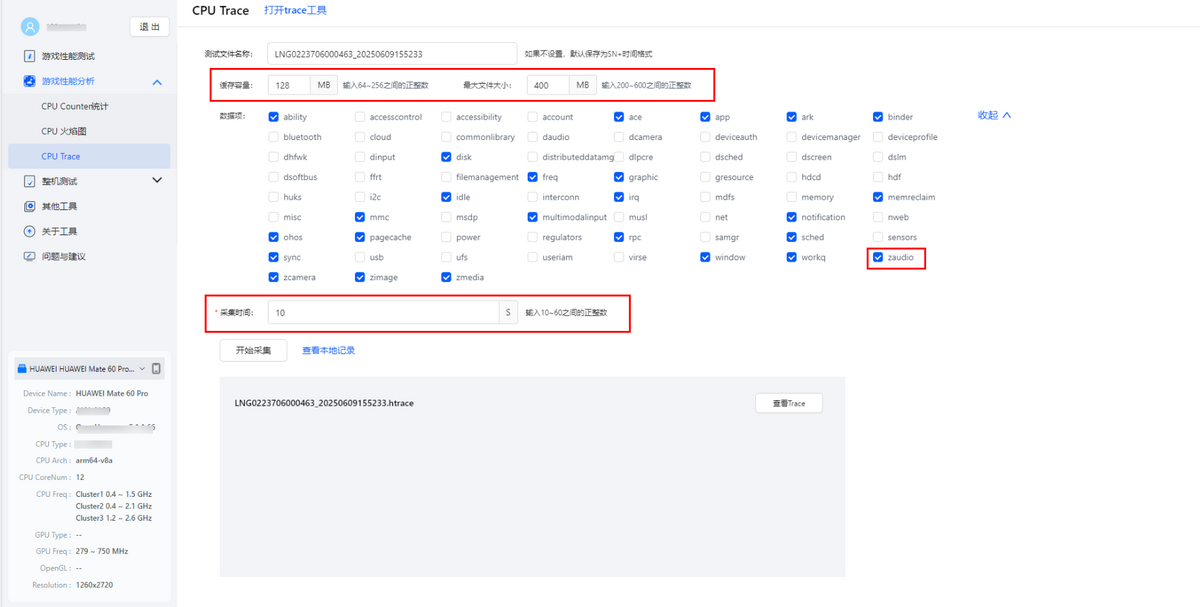Viewport: 1200px width, 607px height.
Task: Toggle the binder checkbox off
Action: coord(878,117)
